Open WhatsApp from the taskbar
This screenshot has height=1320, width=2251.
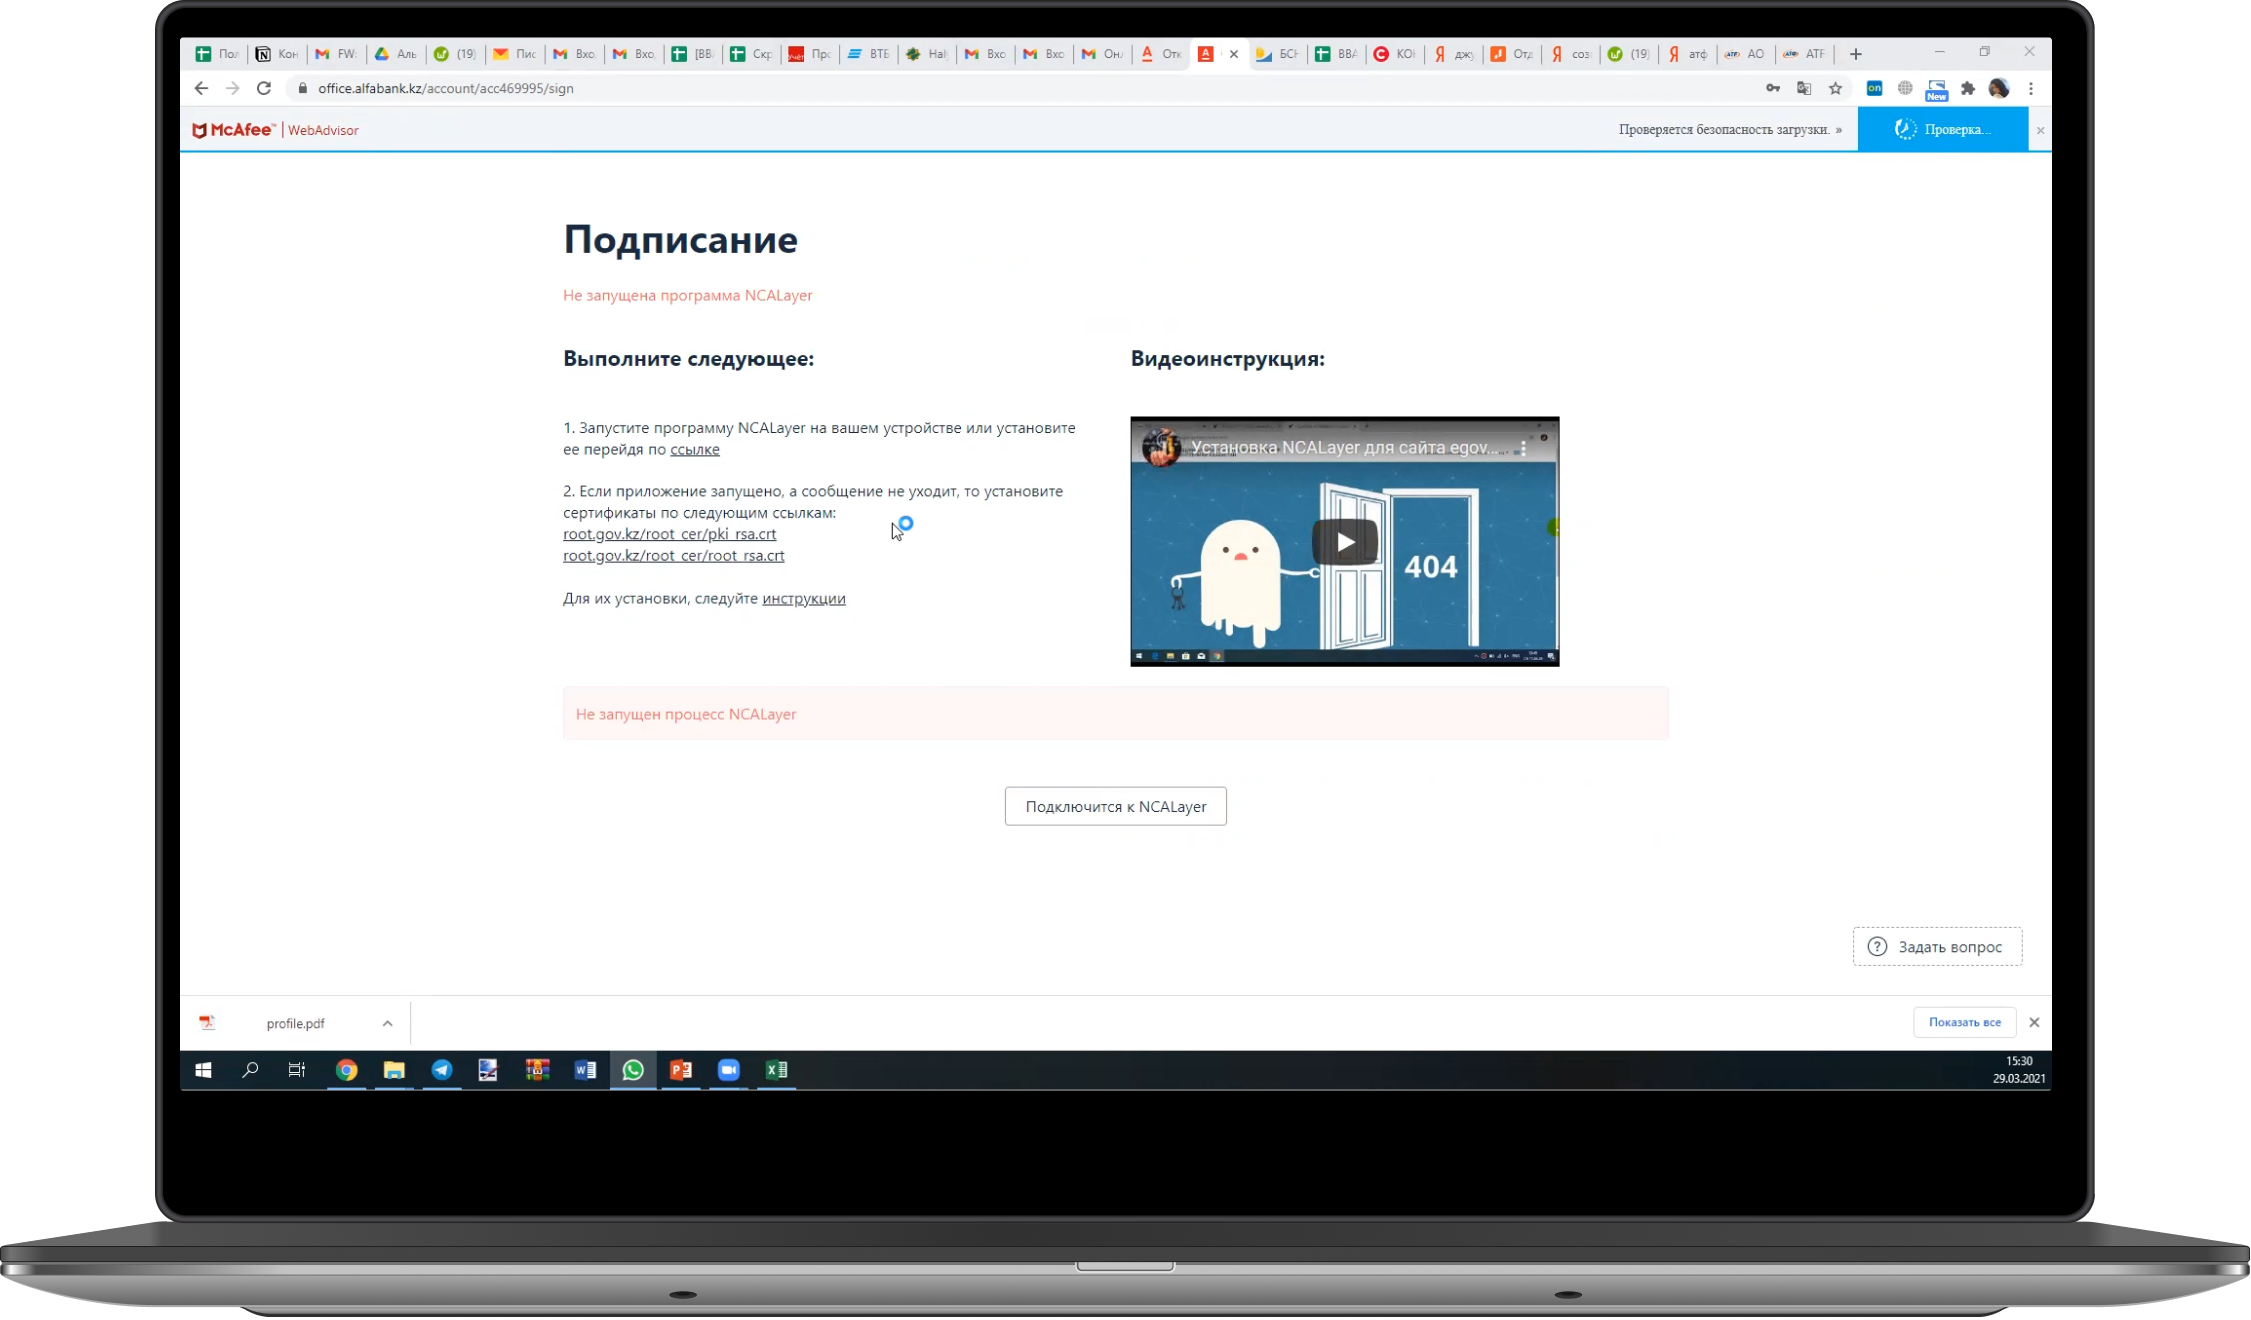633,1070
